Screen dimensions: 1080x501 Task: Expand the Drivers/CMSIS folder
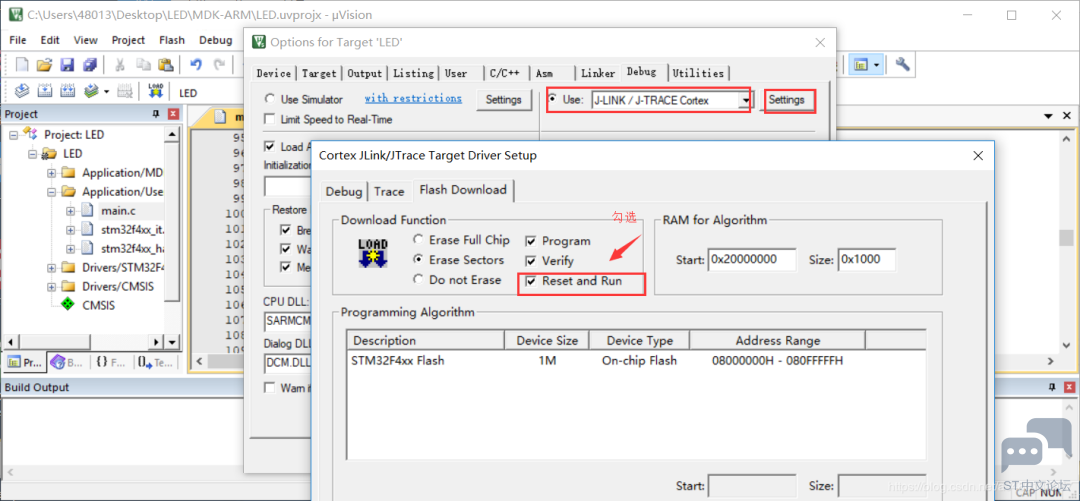pos(52,286)
